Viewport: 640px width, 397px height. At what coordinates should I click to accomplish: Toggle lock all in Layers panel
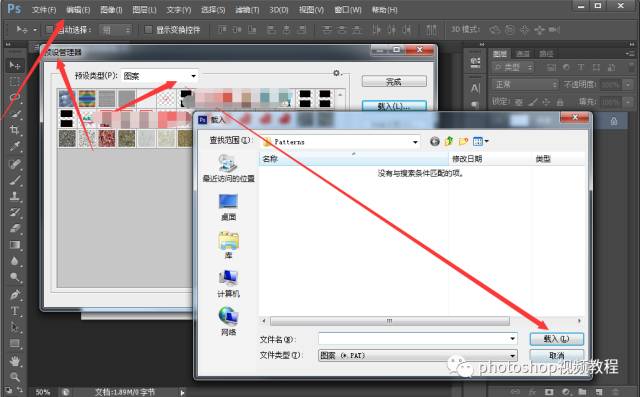point(560,102)
